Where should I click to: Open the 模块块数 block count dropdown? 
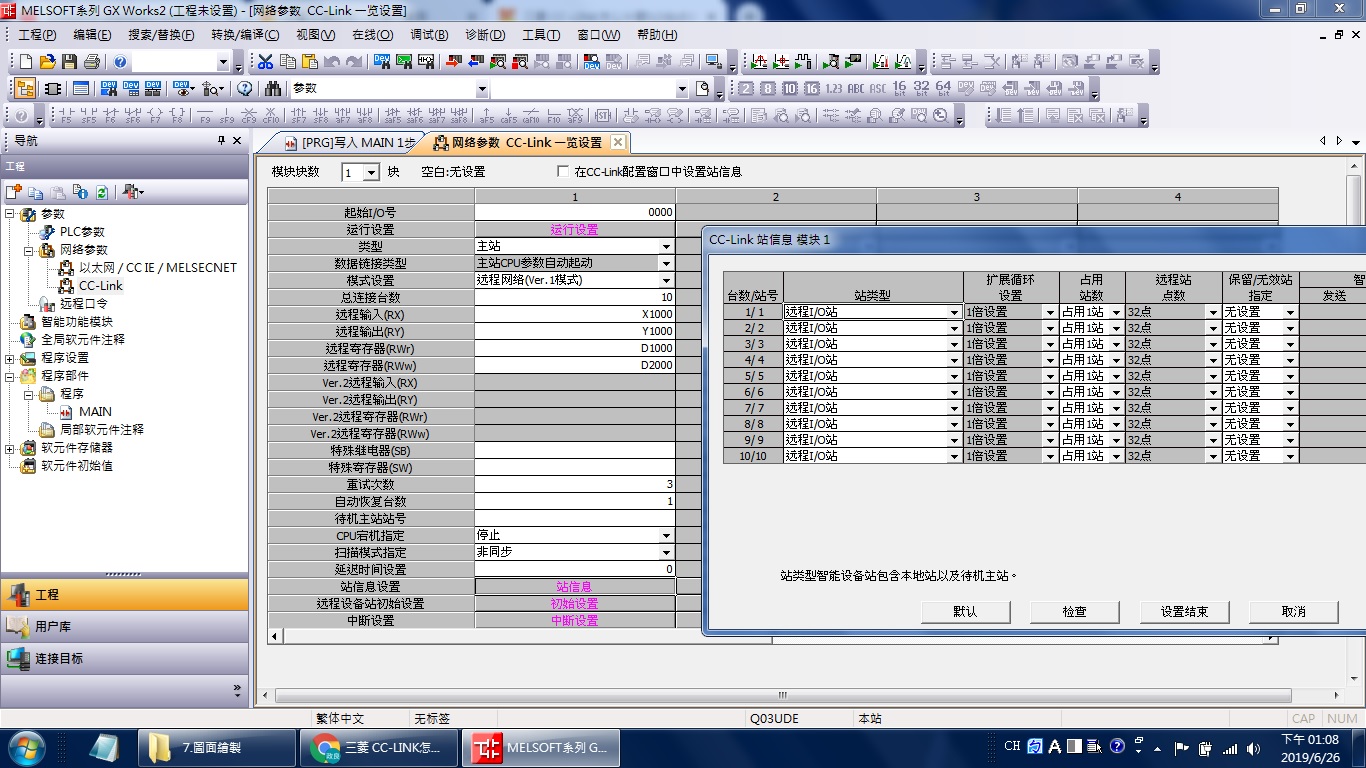point(371,173)
